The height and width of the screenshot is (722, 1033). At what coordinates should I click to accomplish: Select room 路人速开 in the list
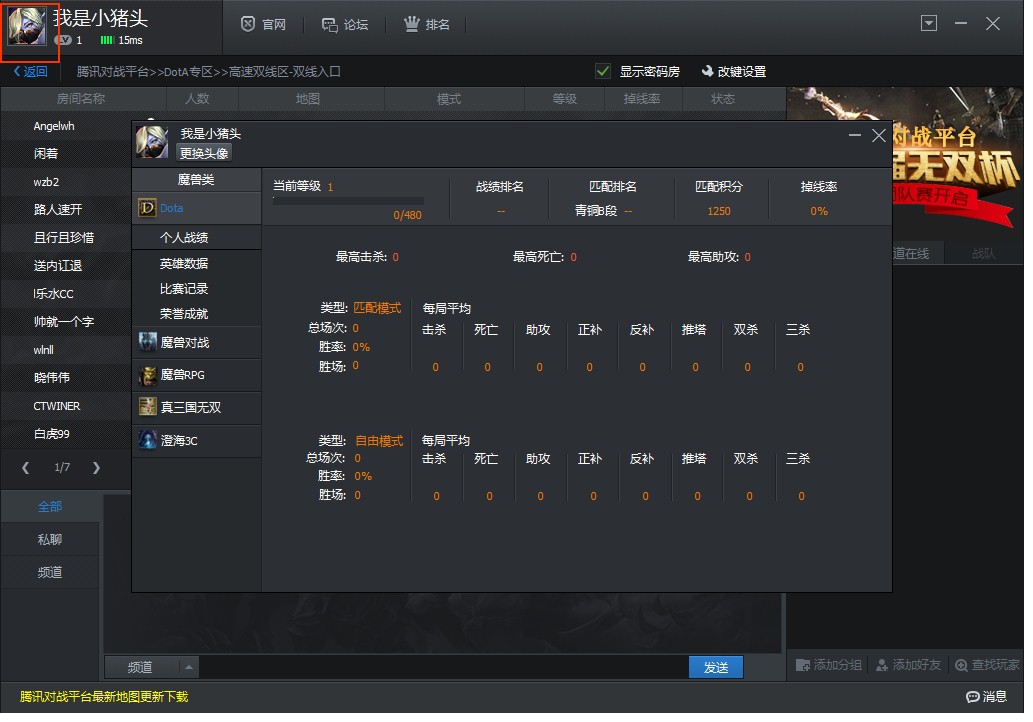click(x=57, y=209)
